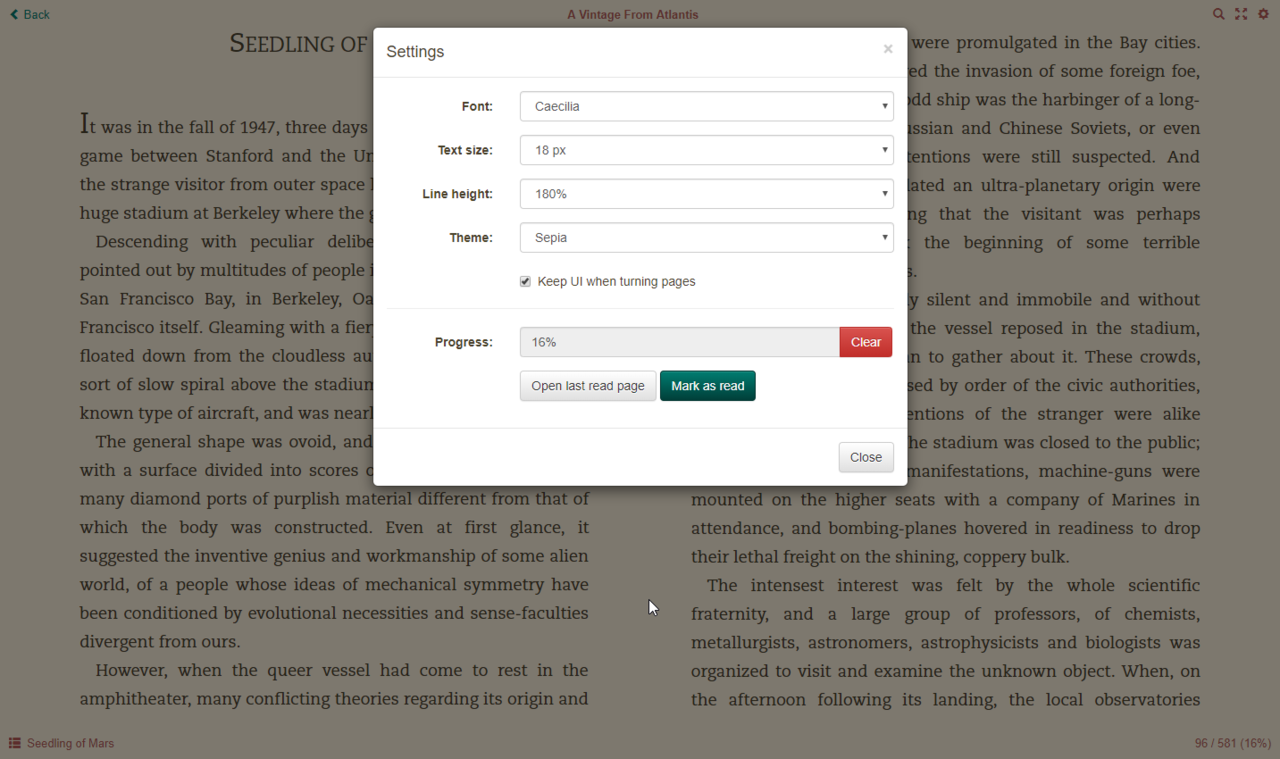This screenshot has width=1280, height=759.
Task: Open table of contents list icon
Action: click(x=15, y=743)
